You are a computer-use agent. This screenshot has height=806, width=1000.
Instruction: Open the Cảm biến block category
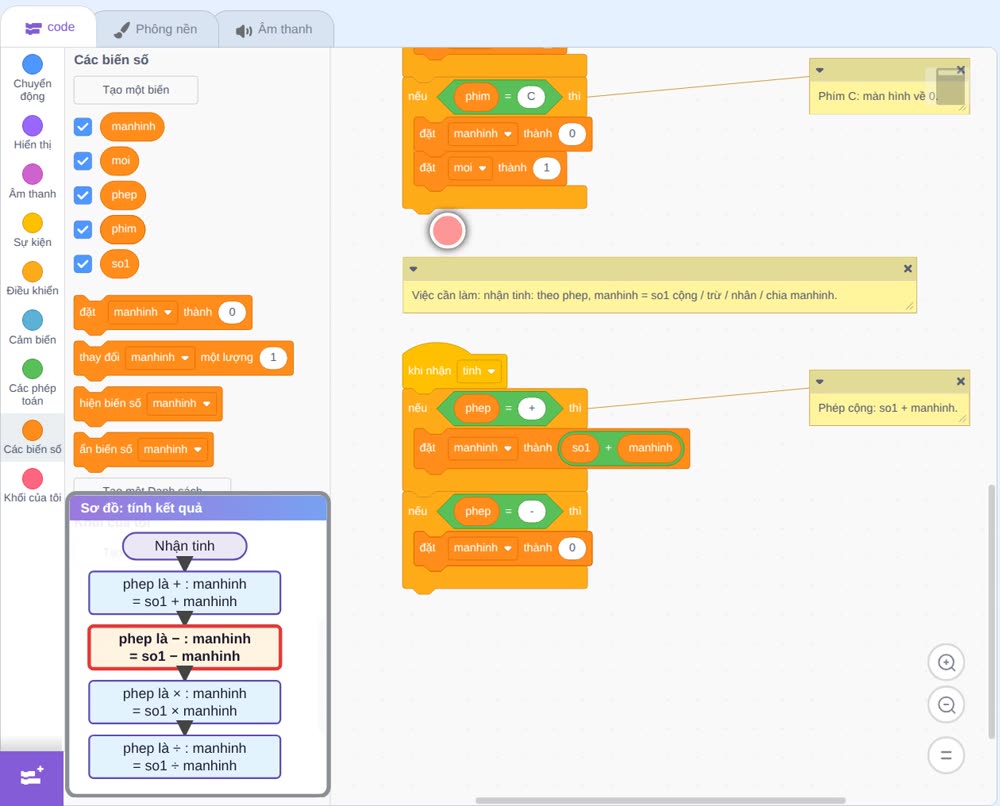[32, 327]
